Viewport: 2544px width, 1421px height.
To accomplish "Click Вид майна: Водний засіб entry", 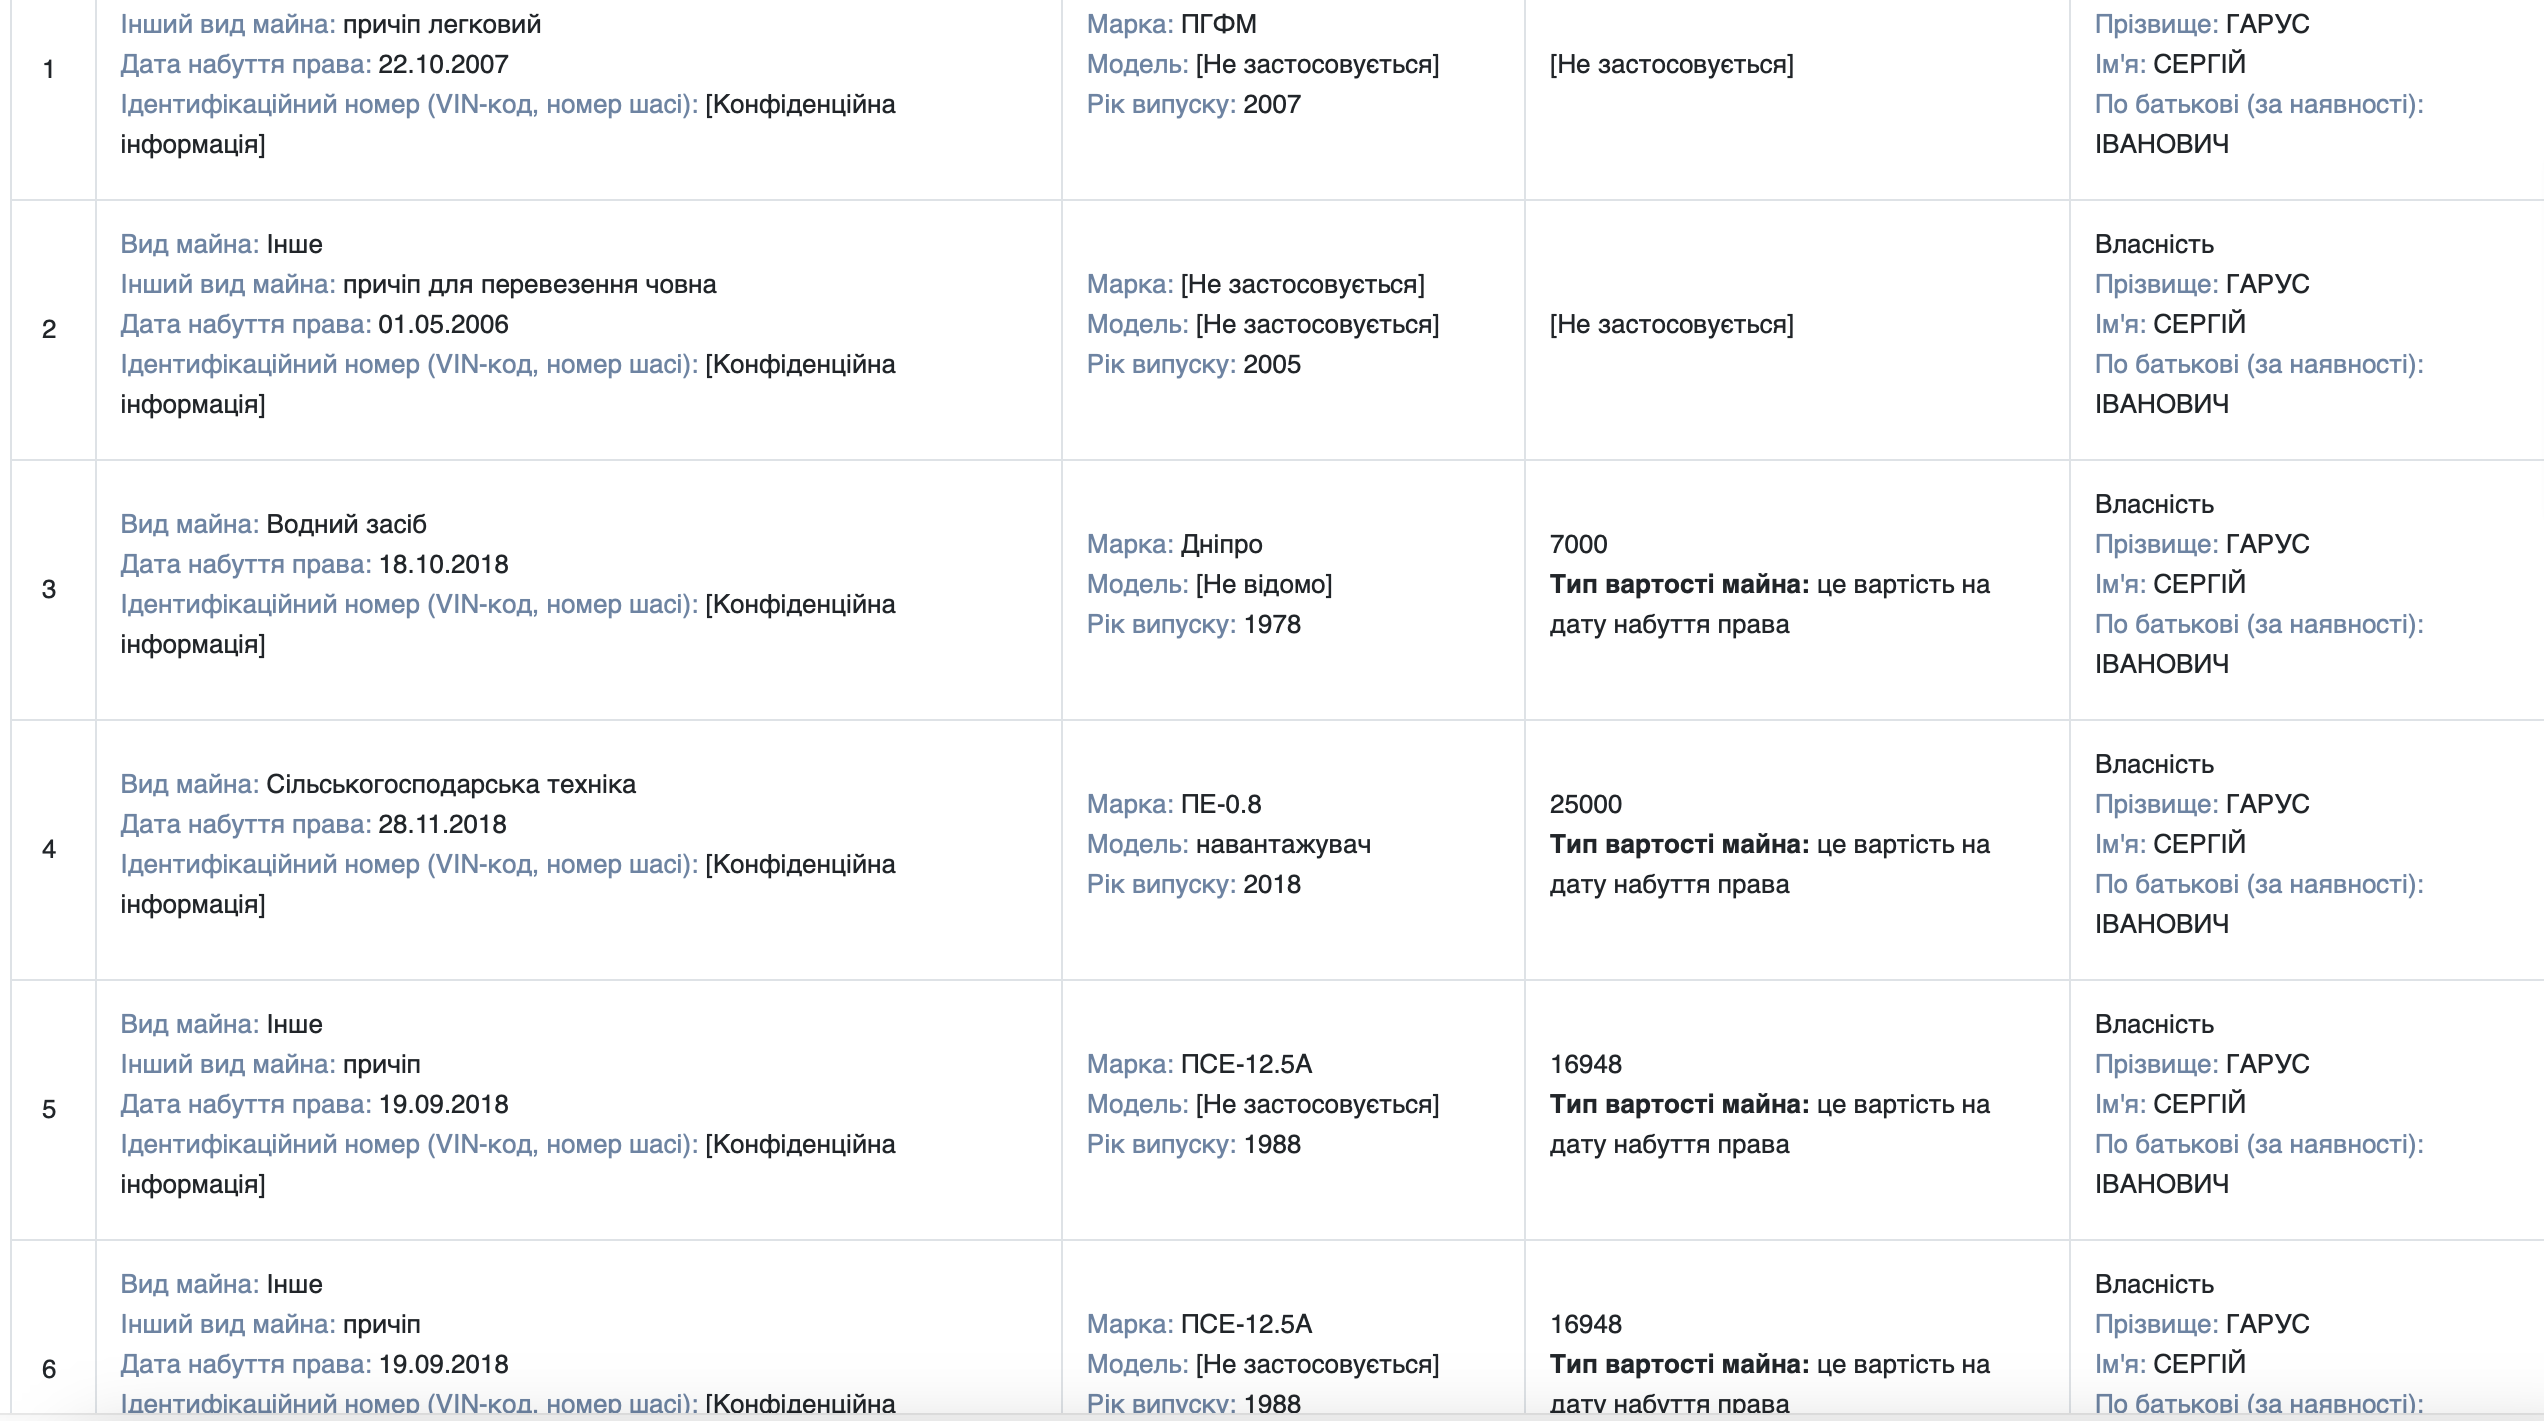I will click(273, 524).
